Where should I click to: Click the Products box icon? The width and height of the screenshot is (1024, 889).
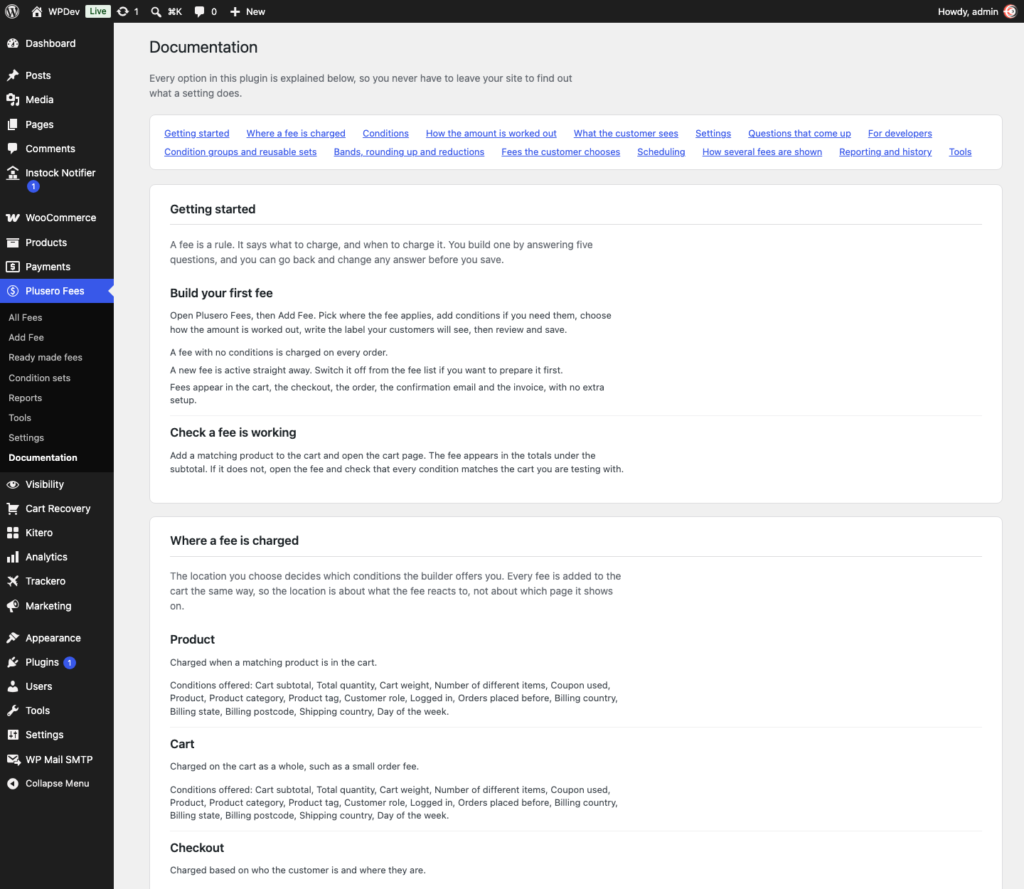(12, 242)
